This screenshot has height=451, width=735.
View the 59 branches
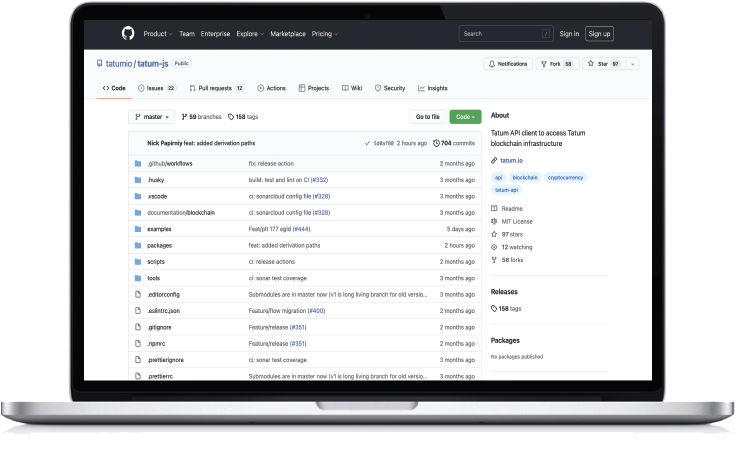201,117
